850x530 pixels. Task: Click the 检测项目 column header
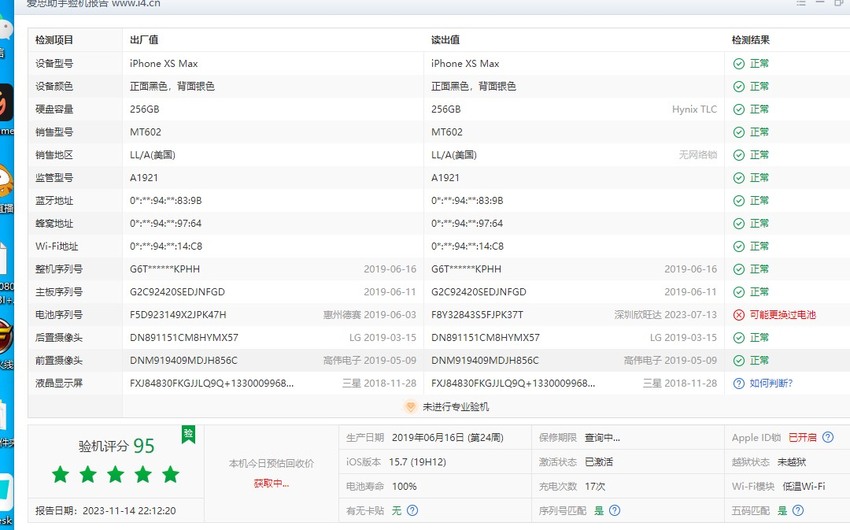point(54,40)
